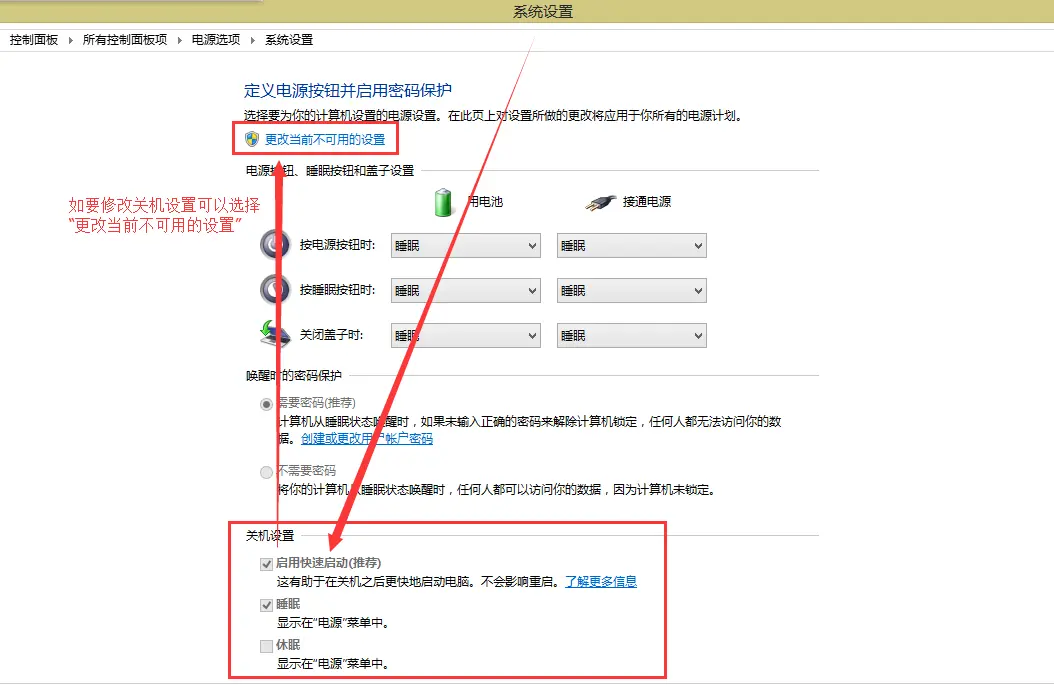The image size is (1054, 685).
Task: Click the sleep button icon beside 按睡眠按钮时
Action: tap(275, 289)
